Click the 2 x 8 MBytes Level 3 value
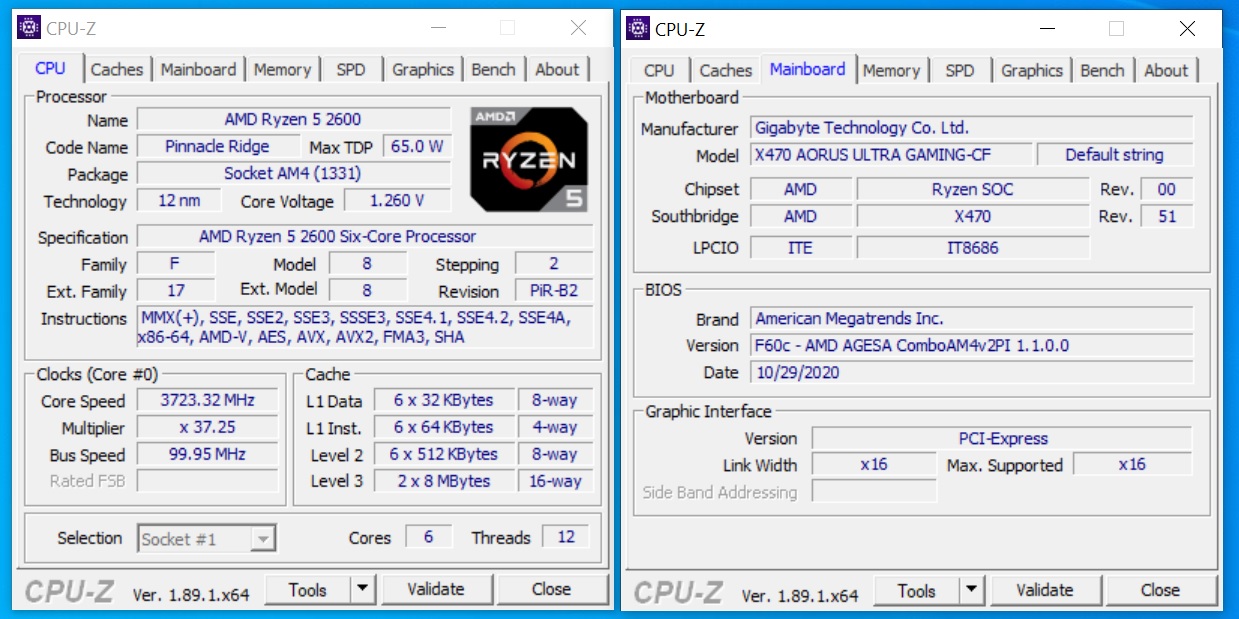Screen dimensions: 1239x619 [444, 481]
